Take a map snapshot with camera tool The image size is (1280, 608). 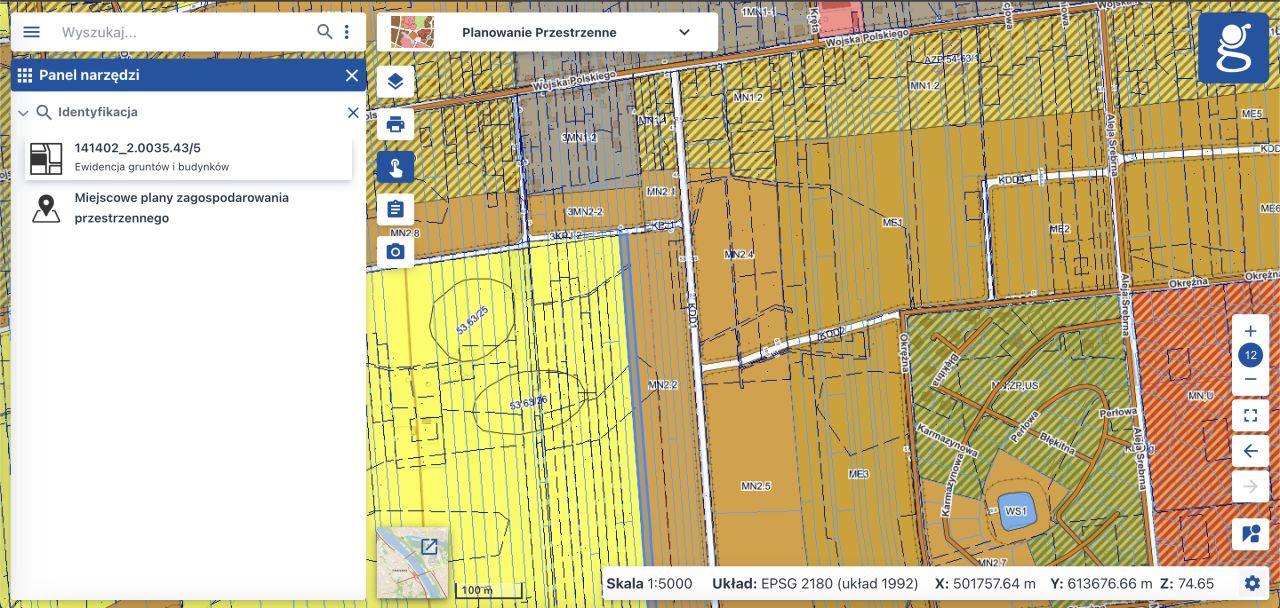point(395,251)
